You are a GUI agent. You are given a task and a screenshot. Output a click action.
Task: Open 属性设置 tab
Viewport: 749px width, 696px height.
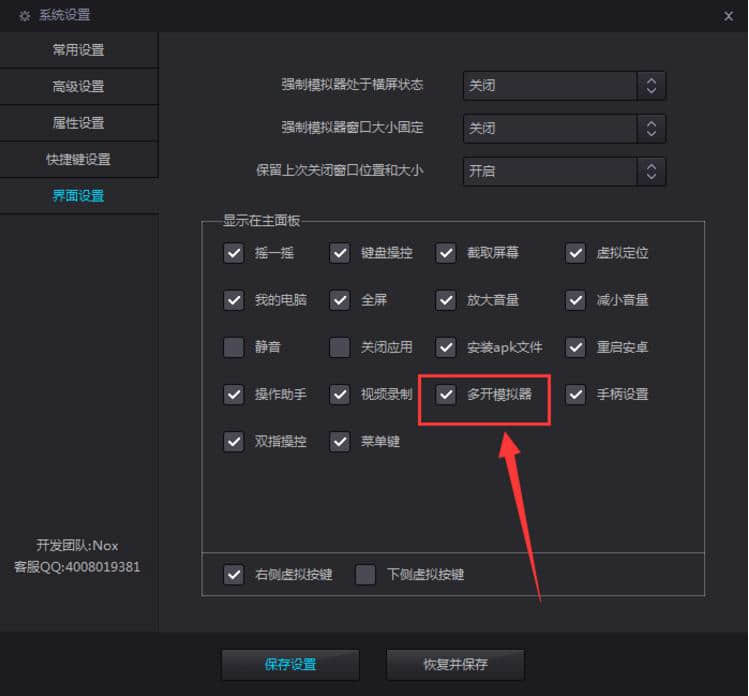click(x=78, y=123)
